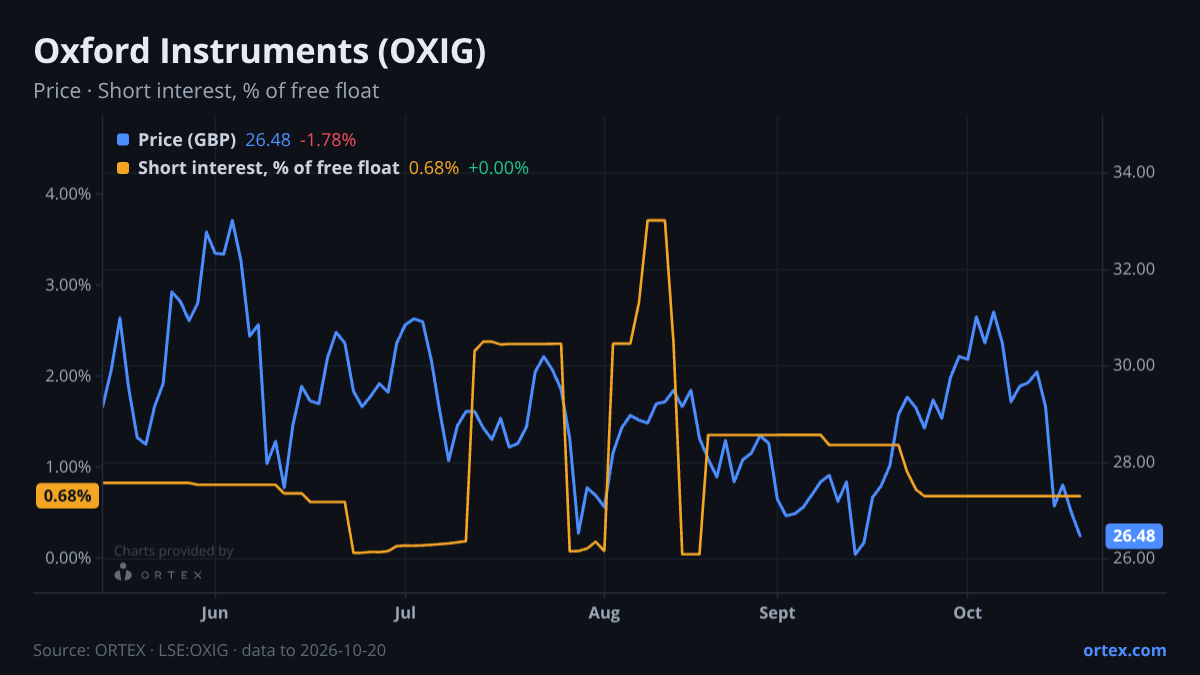
Task: Click the 26.00 right axis label
Action: click(x=1134, y=558)
